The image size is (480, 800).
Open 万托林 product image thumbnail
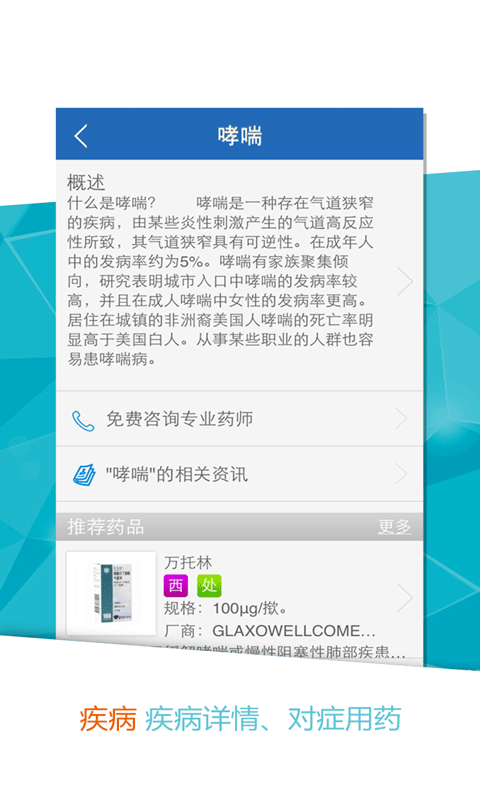pos(111,593)
